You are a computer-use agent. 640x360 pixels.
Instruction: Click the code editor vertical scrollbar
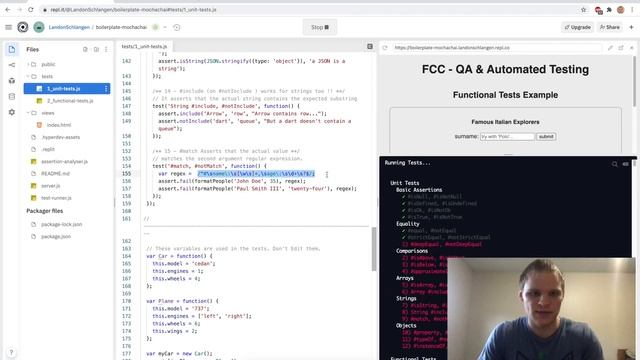click(374, 249)
